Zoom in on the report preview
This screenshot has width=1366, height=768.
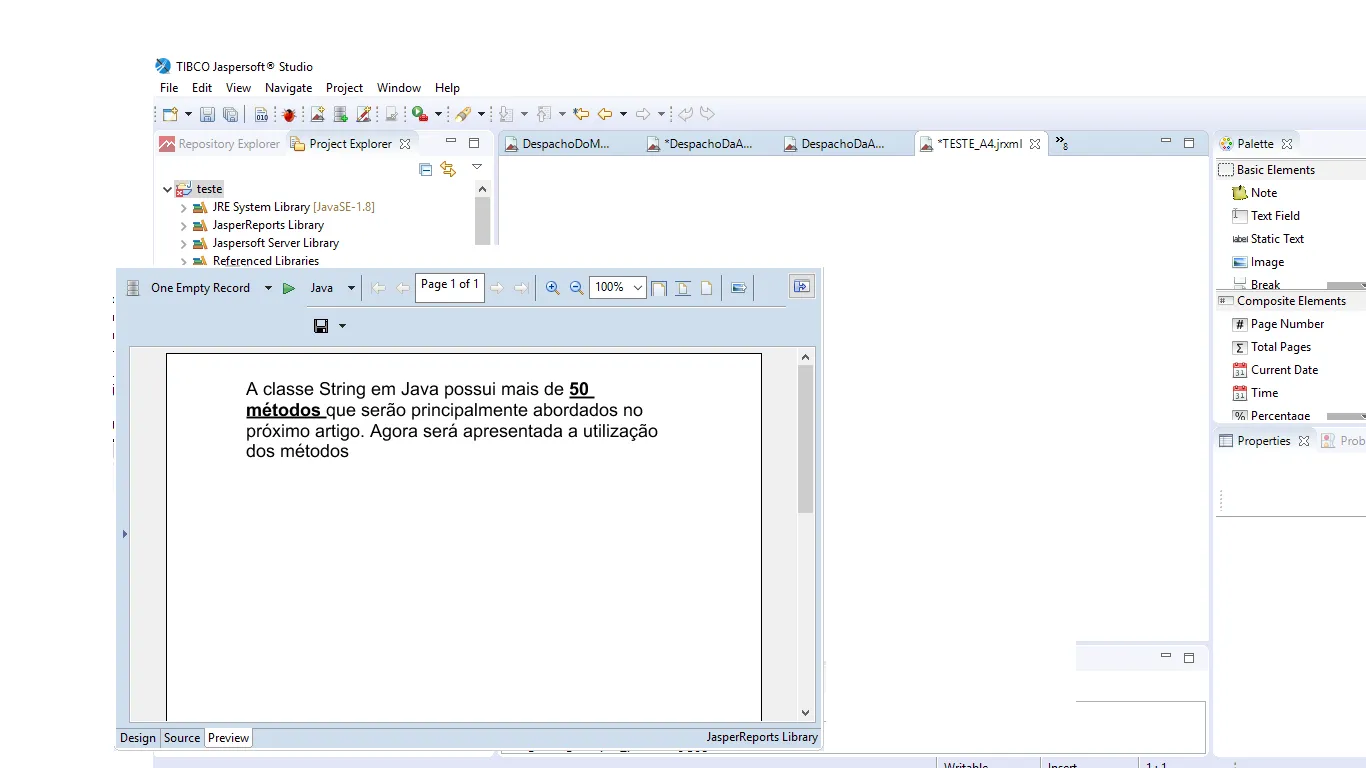(552, 288)
